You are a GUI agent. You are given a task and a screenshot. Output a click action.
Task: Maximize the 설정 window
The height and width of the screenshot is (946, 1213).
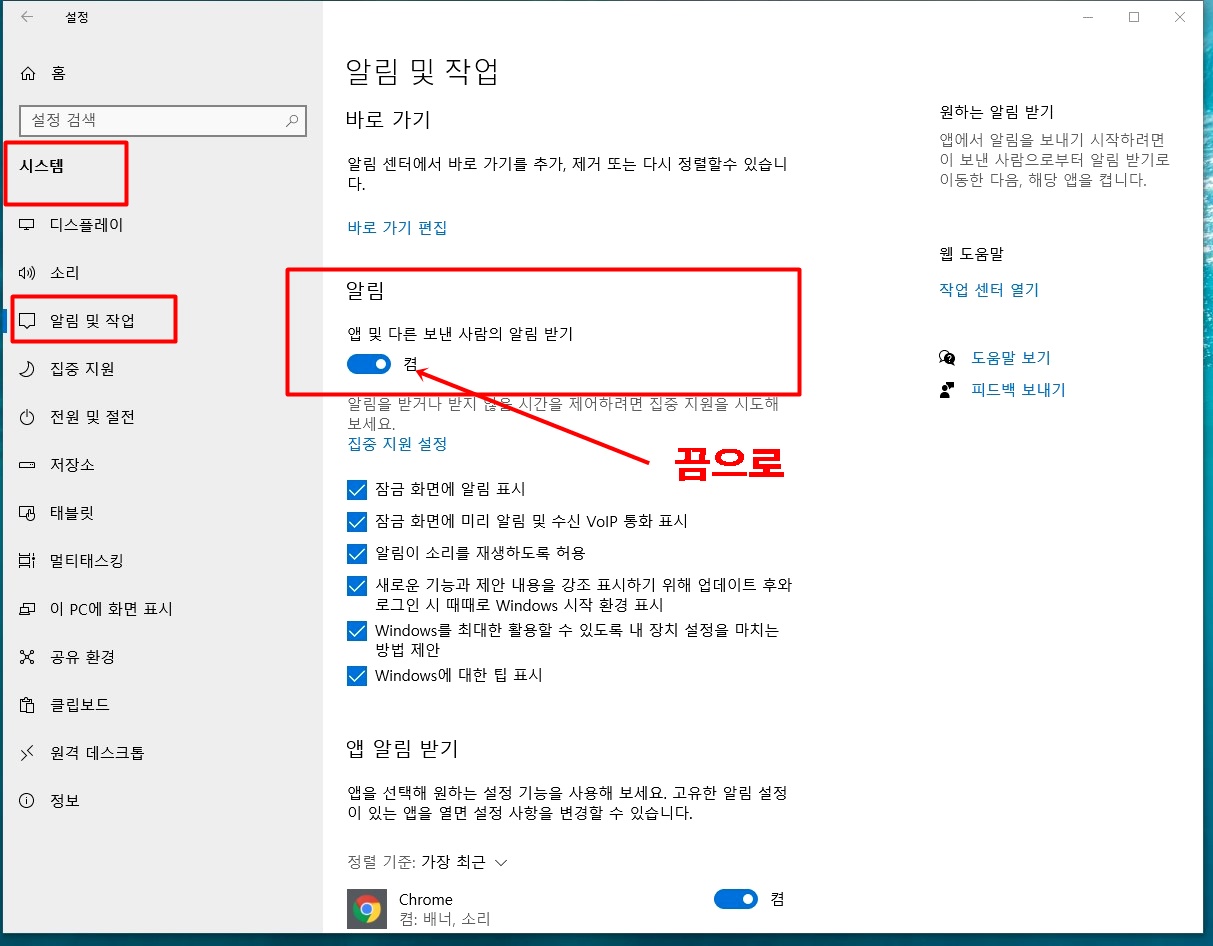coord(1134,17)
